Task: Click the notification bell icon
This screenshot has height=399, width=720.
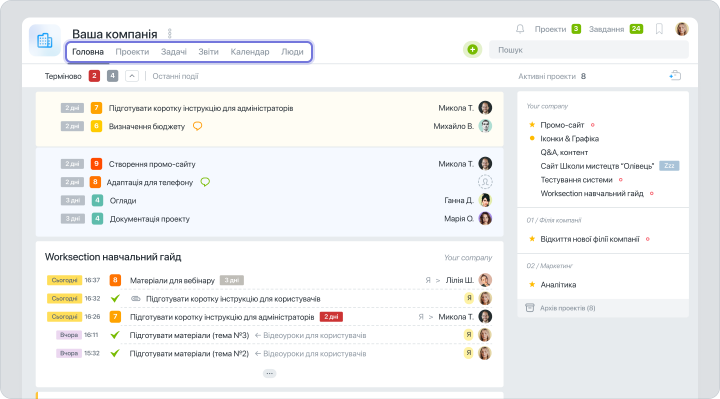Action: click(x=520, y=29)
